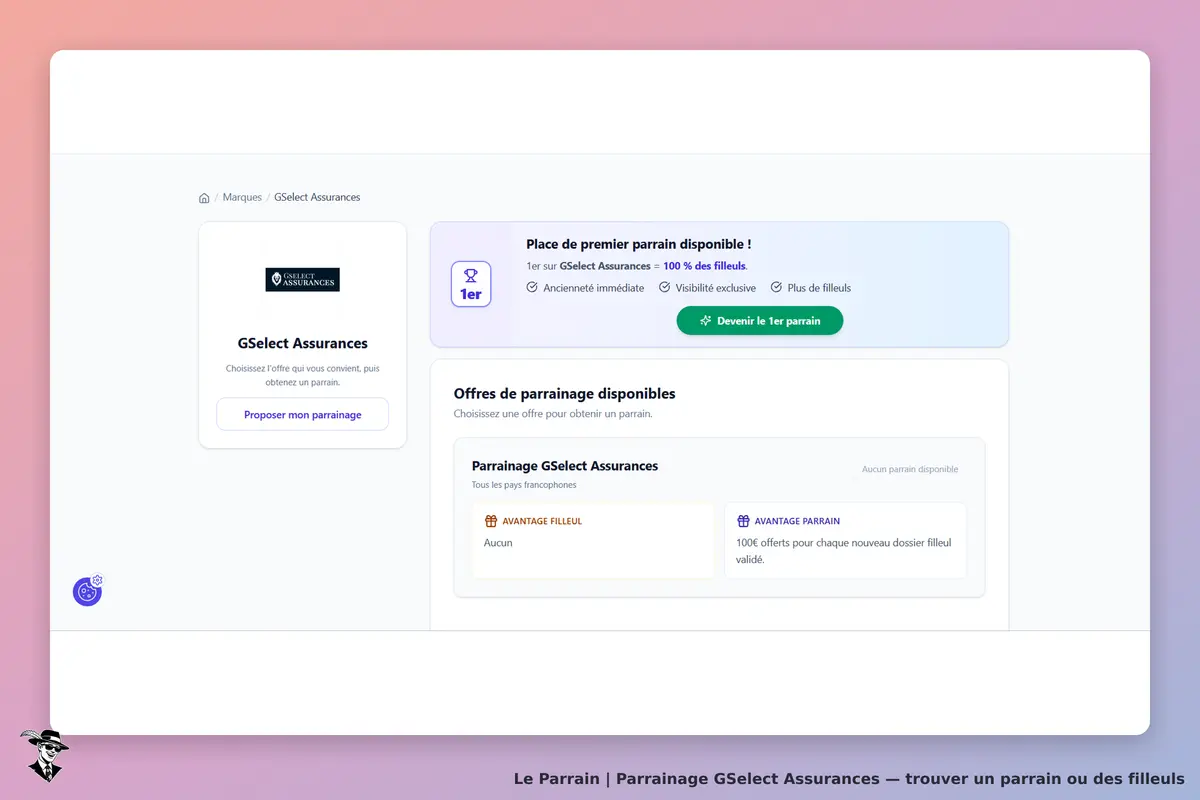This screenshot has height=800, width=1200.
Task: Click Devenir le 1er parrain button
Action: click(x=760, y=321)
